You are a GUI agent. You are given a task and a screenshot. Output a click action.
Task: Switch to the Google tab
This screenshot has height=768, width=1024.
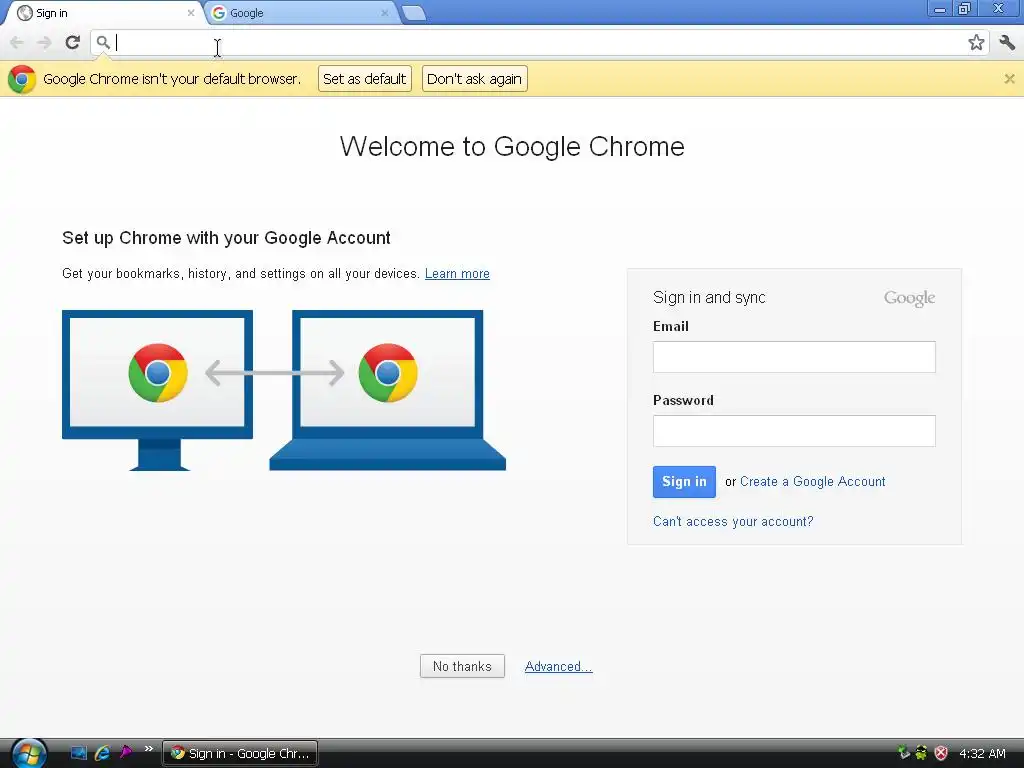click(x=302, y=13)
